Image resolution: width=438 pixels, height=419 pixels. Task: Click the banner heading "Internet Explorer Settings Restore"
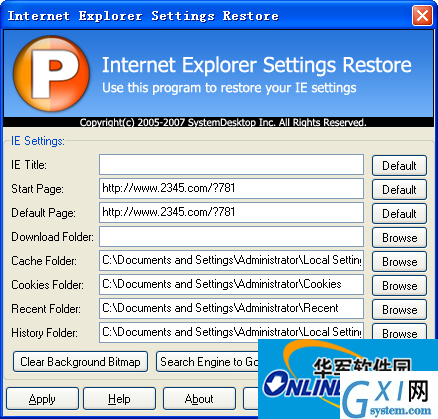tap(257, 65)
